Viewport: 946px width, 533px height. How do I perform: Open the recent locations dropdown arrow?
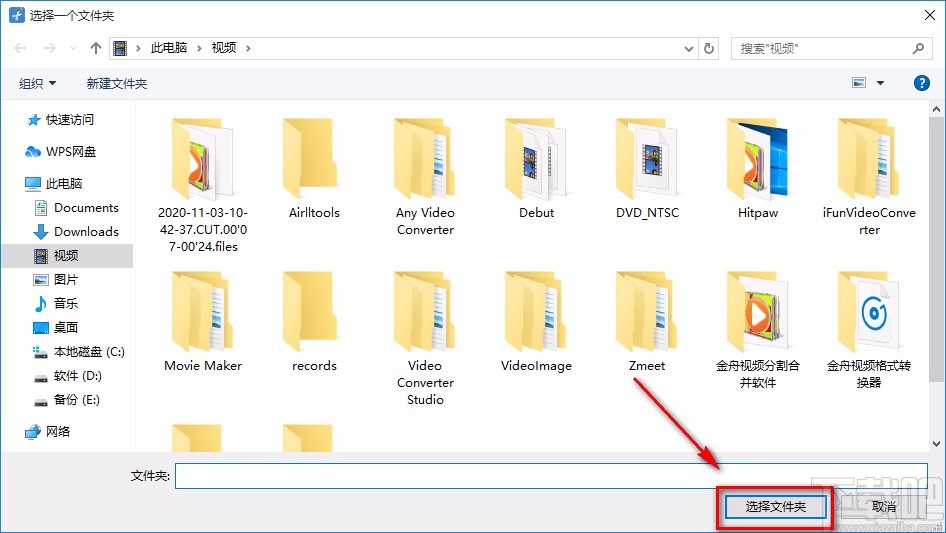[x=73, y=48]
